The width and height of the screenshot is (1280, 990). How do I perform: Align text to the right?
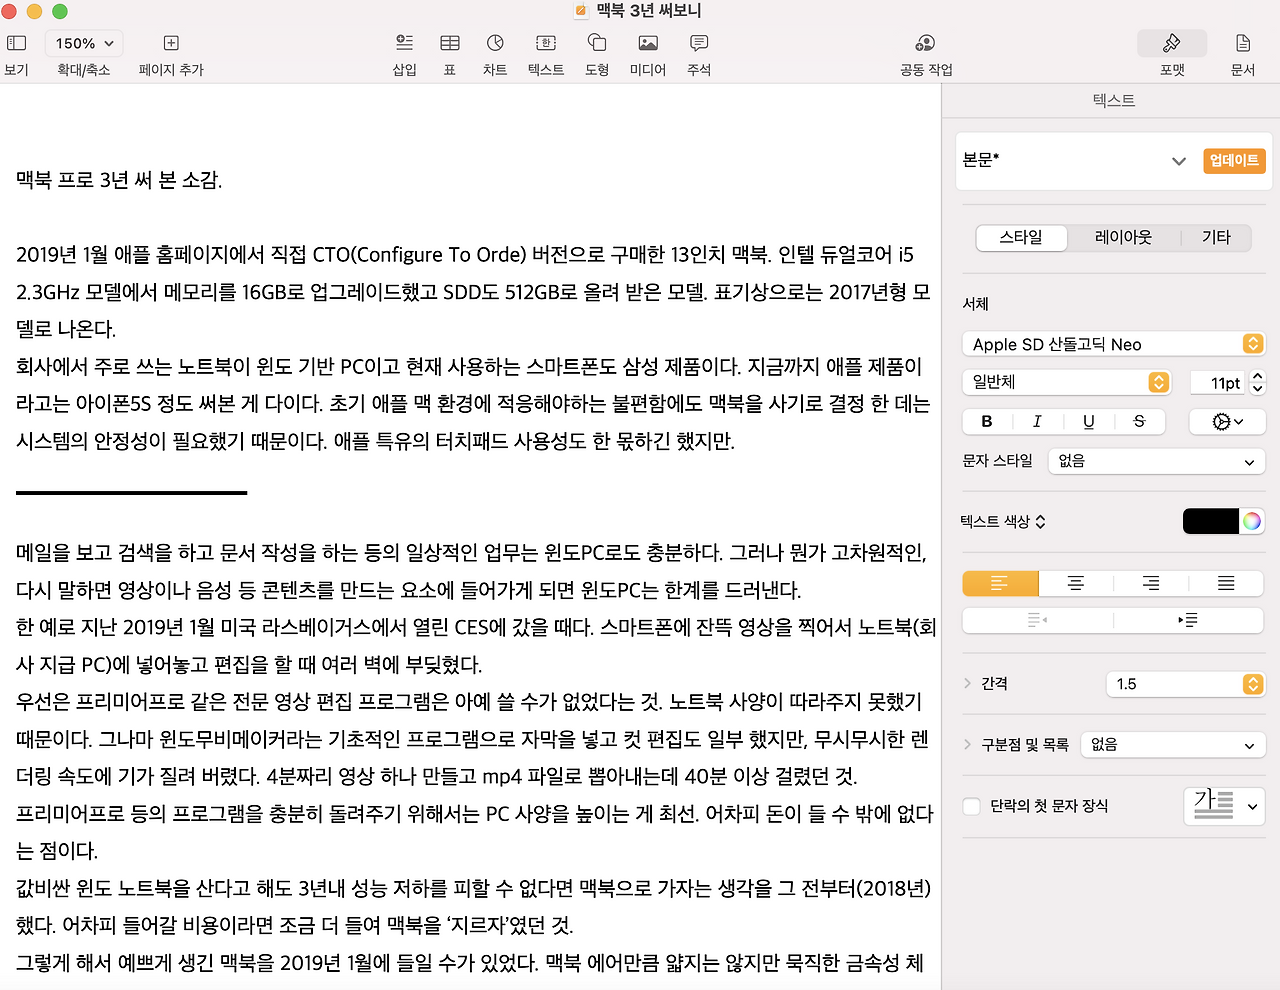(1152, 583)
